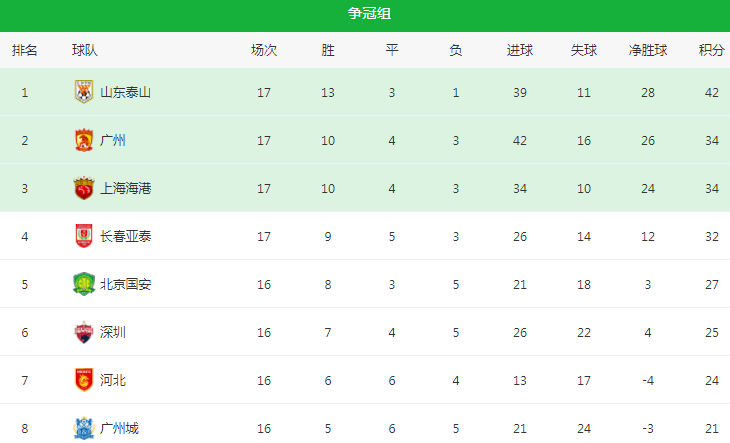Select the 长春亚泰 team name text
The height and width of the screenshot is (443, 730).
pos(126,236)
